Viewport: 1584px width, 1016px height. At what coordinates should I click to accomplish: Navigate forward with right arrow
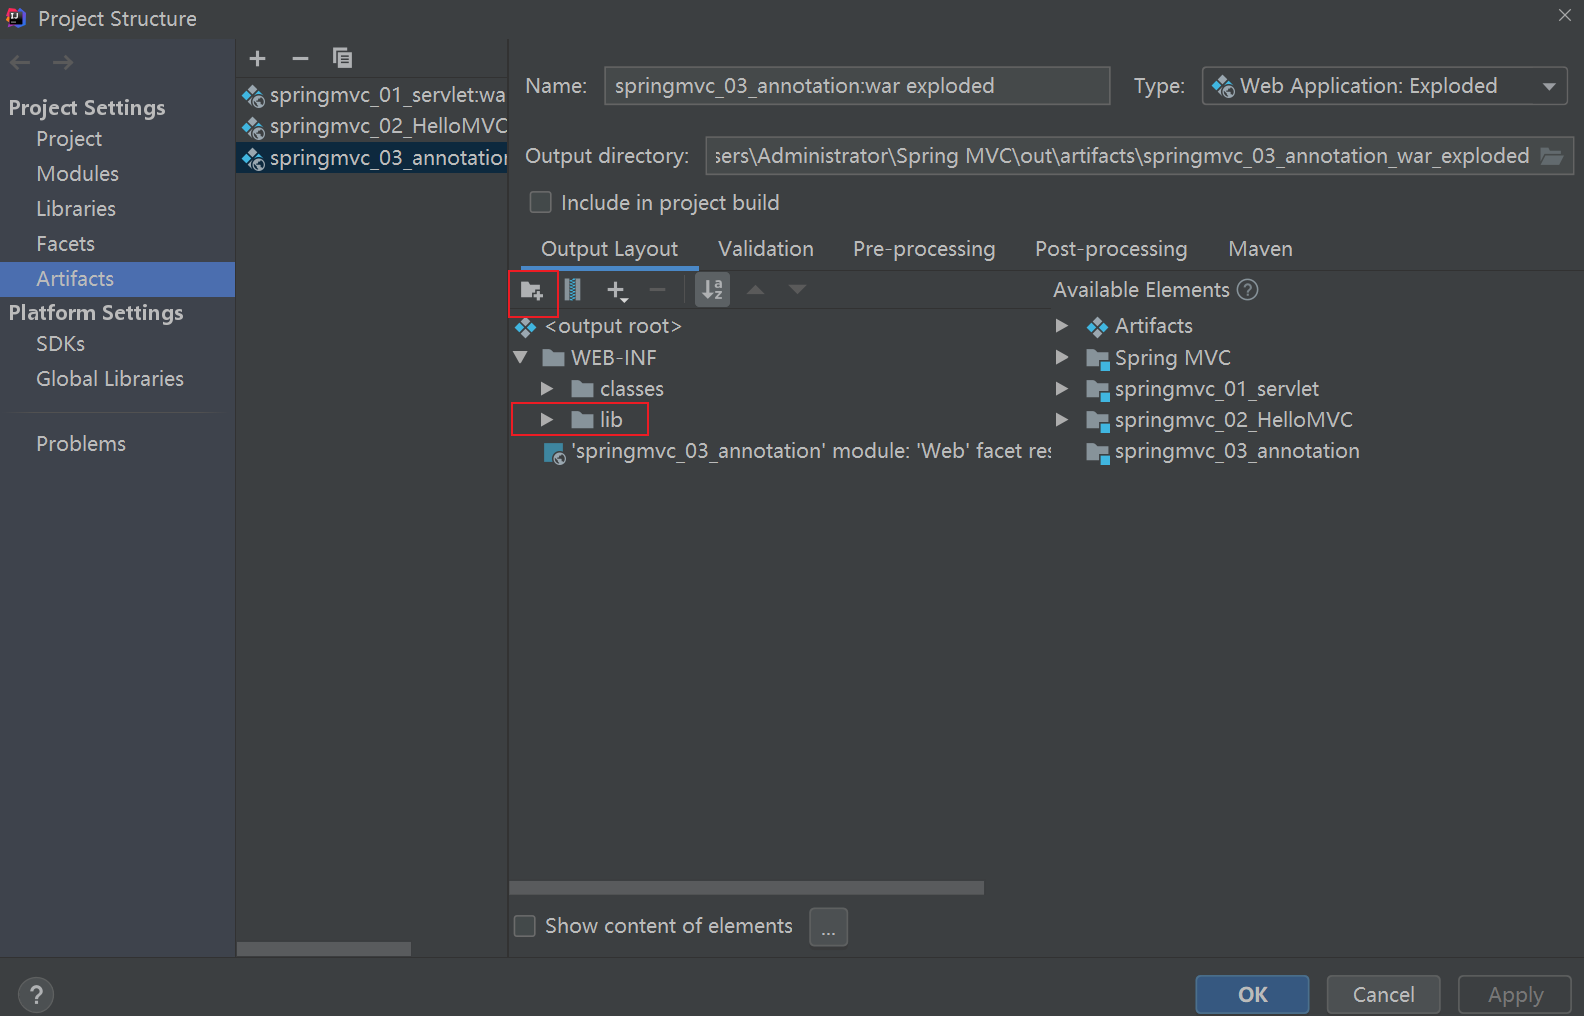(x=63, y=63)
